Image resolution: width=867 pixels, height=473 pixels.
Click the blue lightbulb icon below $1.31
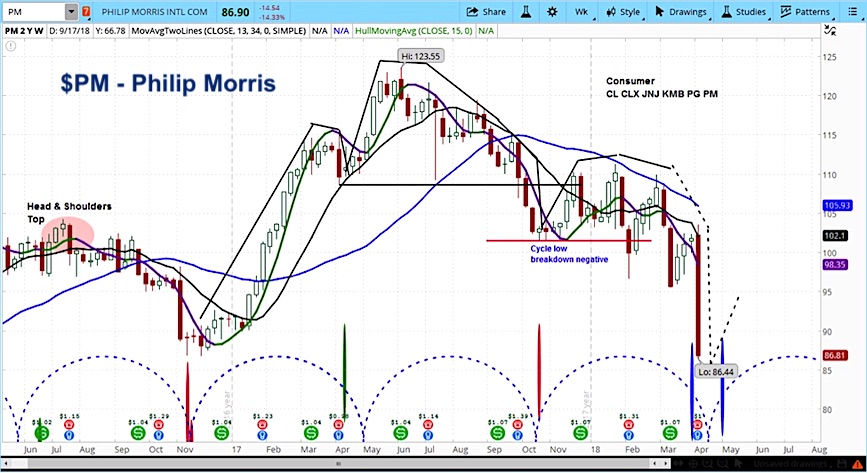(629, 435)
